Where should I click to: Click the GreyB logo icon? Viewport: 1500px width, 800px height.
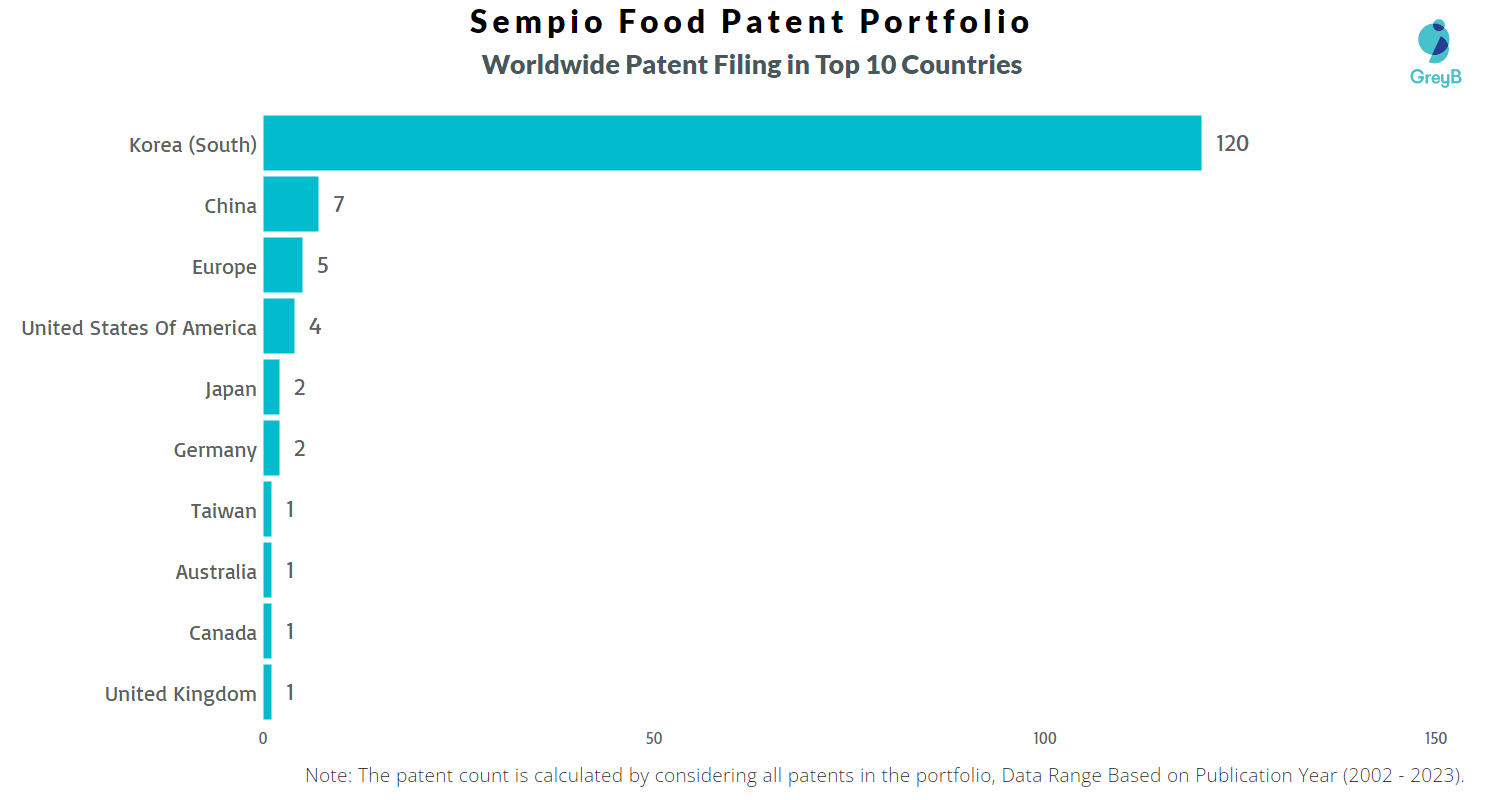[x=1436, y=52]
